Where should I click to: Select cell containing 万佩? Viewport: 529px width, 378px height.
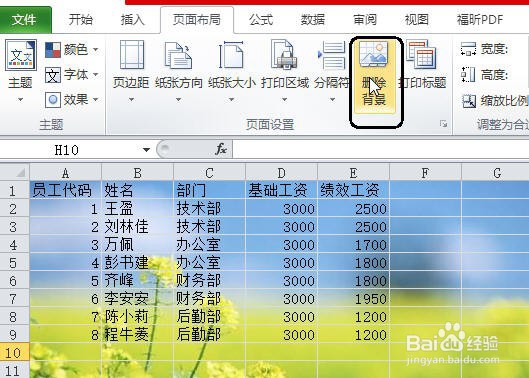(x=137, y=245)
